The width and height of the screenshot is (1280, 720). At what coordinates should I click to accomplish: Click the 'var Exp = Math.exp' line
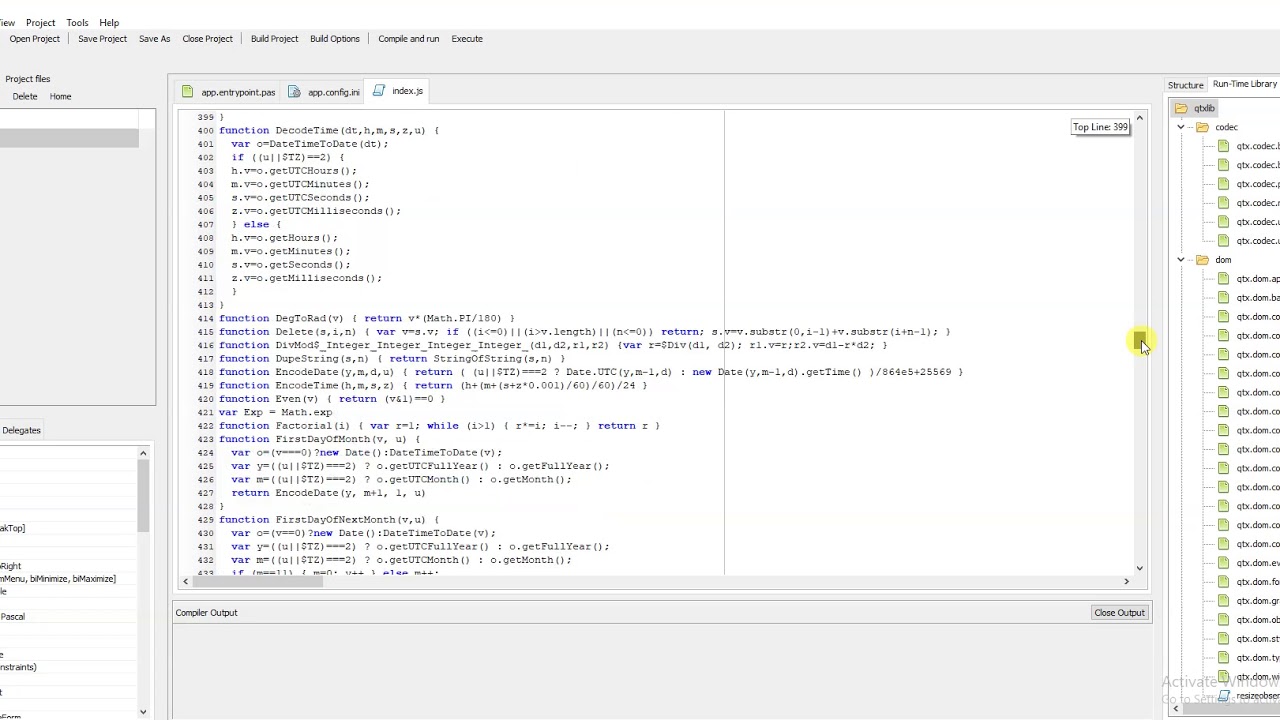click(275, 412)
